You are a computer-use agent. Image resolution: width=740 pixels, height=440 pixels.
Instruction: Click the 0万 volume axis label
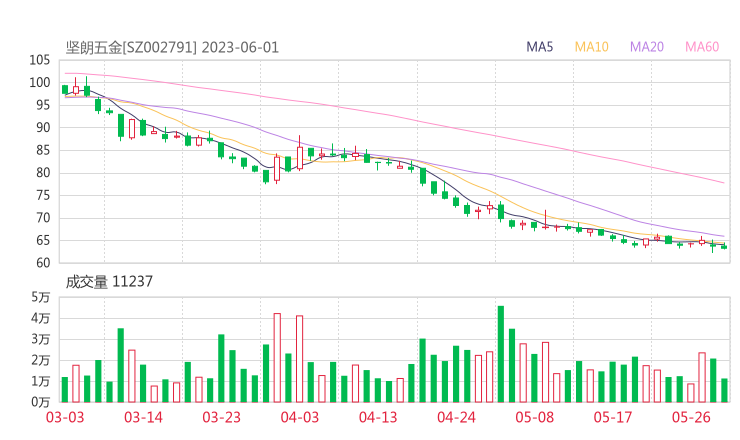coord(41,402)
